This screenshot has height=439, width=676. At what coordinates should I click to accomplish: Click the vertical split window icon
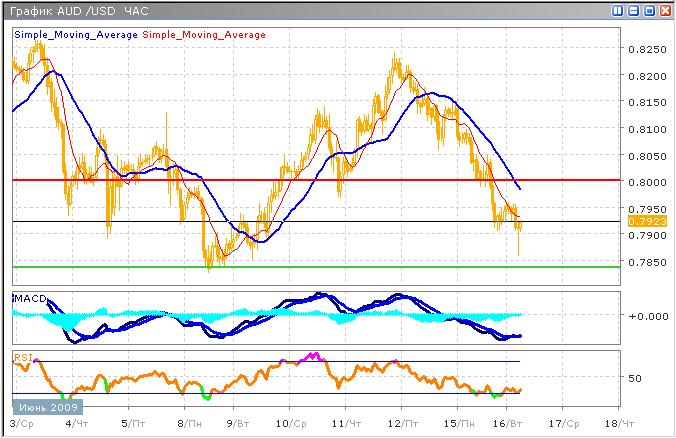pos(618,10)
